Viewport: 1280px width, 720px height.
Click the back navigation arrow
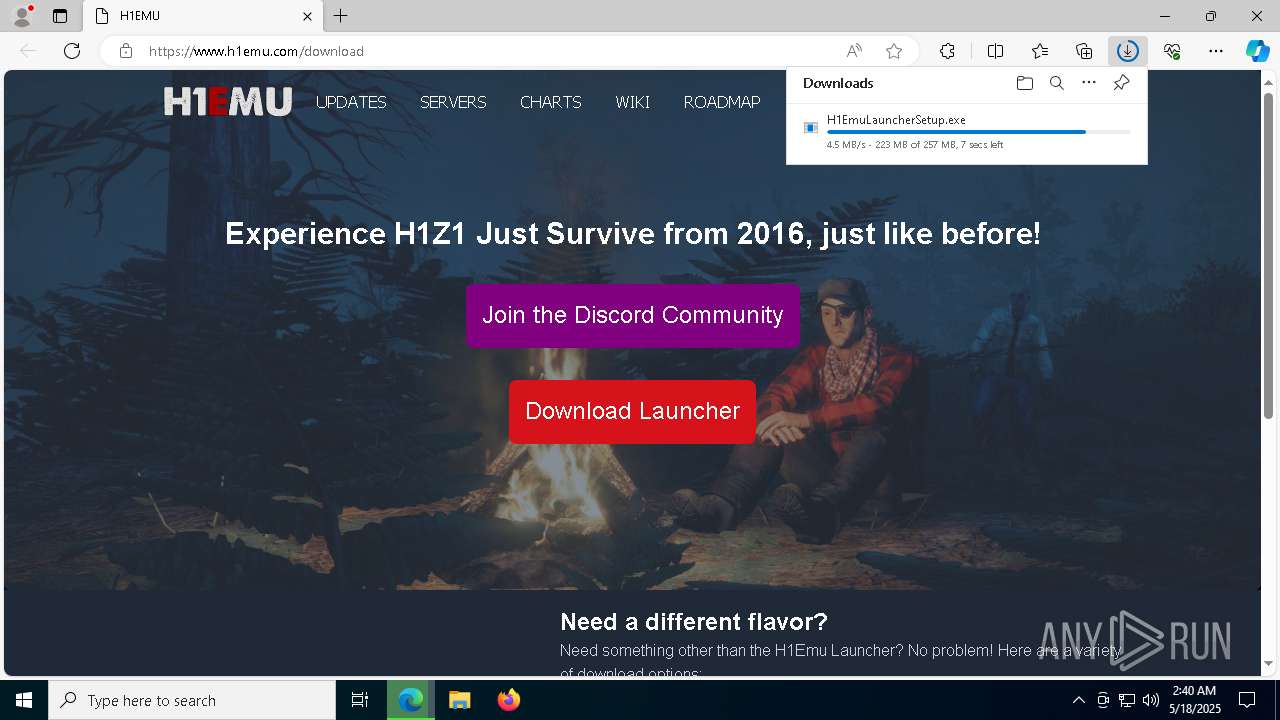click(28, 51)
